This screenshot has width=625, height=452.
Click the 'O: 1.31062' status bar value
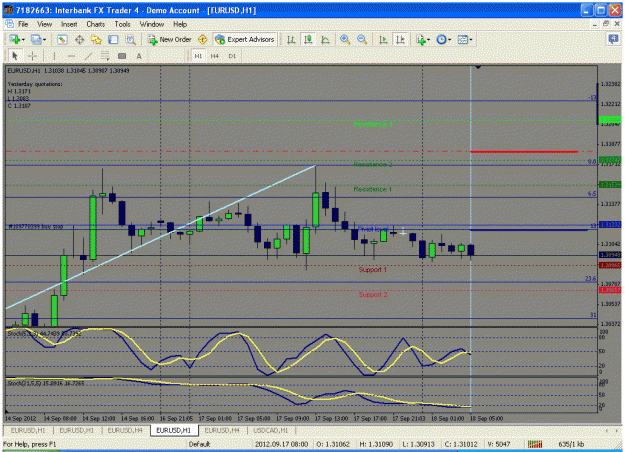coord(333,444)
